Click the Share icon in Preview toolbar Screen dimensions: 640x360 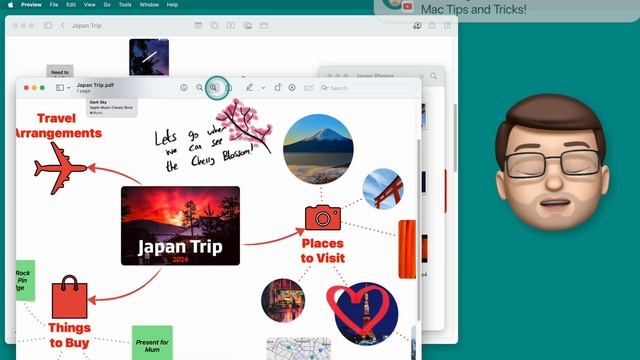(x=229, y=87)
